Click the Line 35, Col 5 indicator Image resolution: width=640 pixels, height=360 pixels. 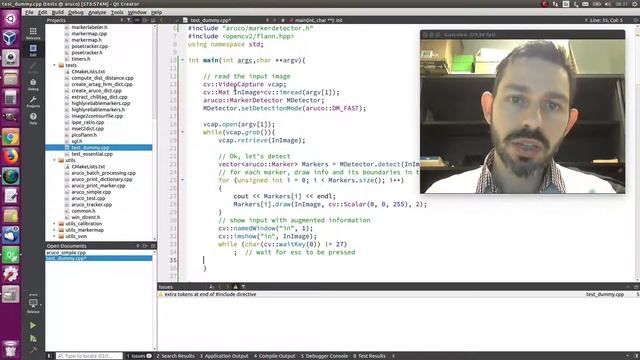pyautogui.click(x=607, y=20)
